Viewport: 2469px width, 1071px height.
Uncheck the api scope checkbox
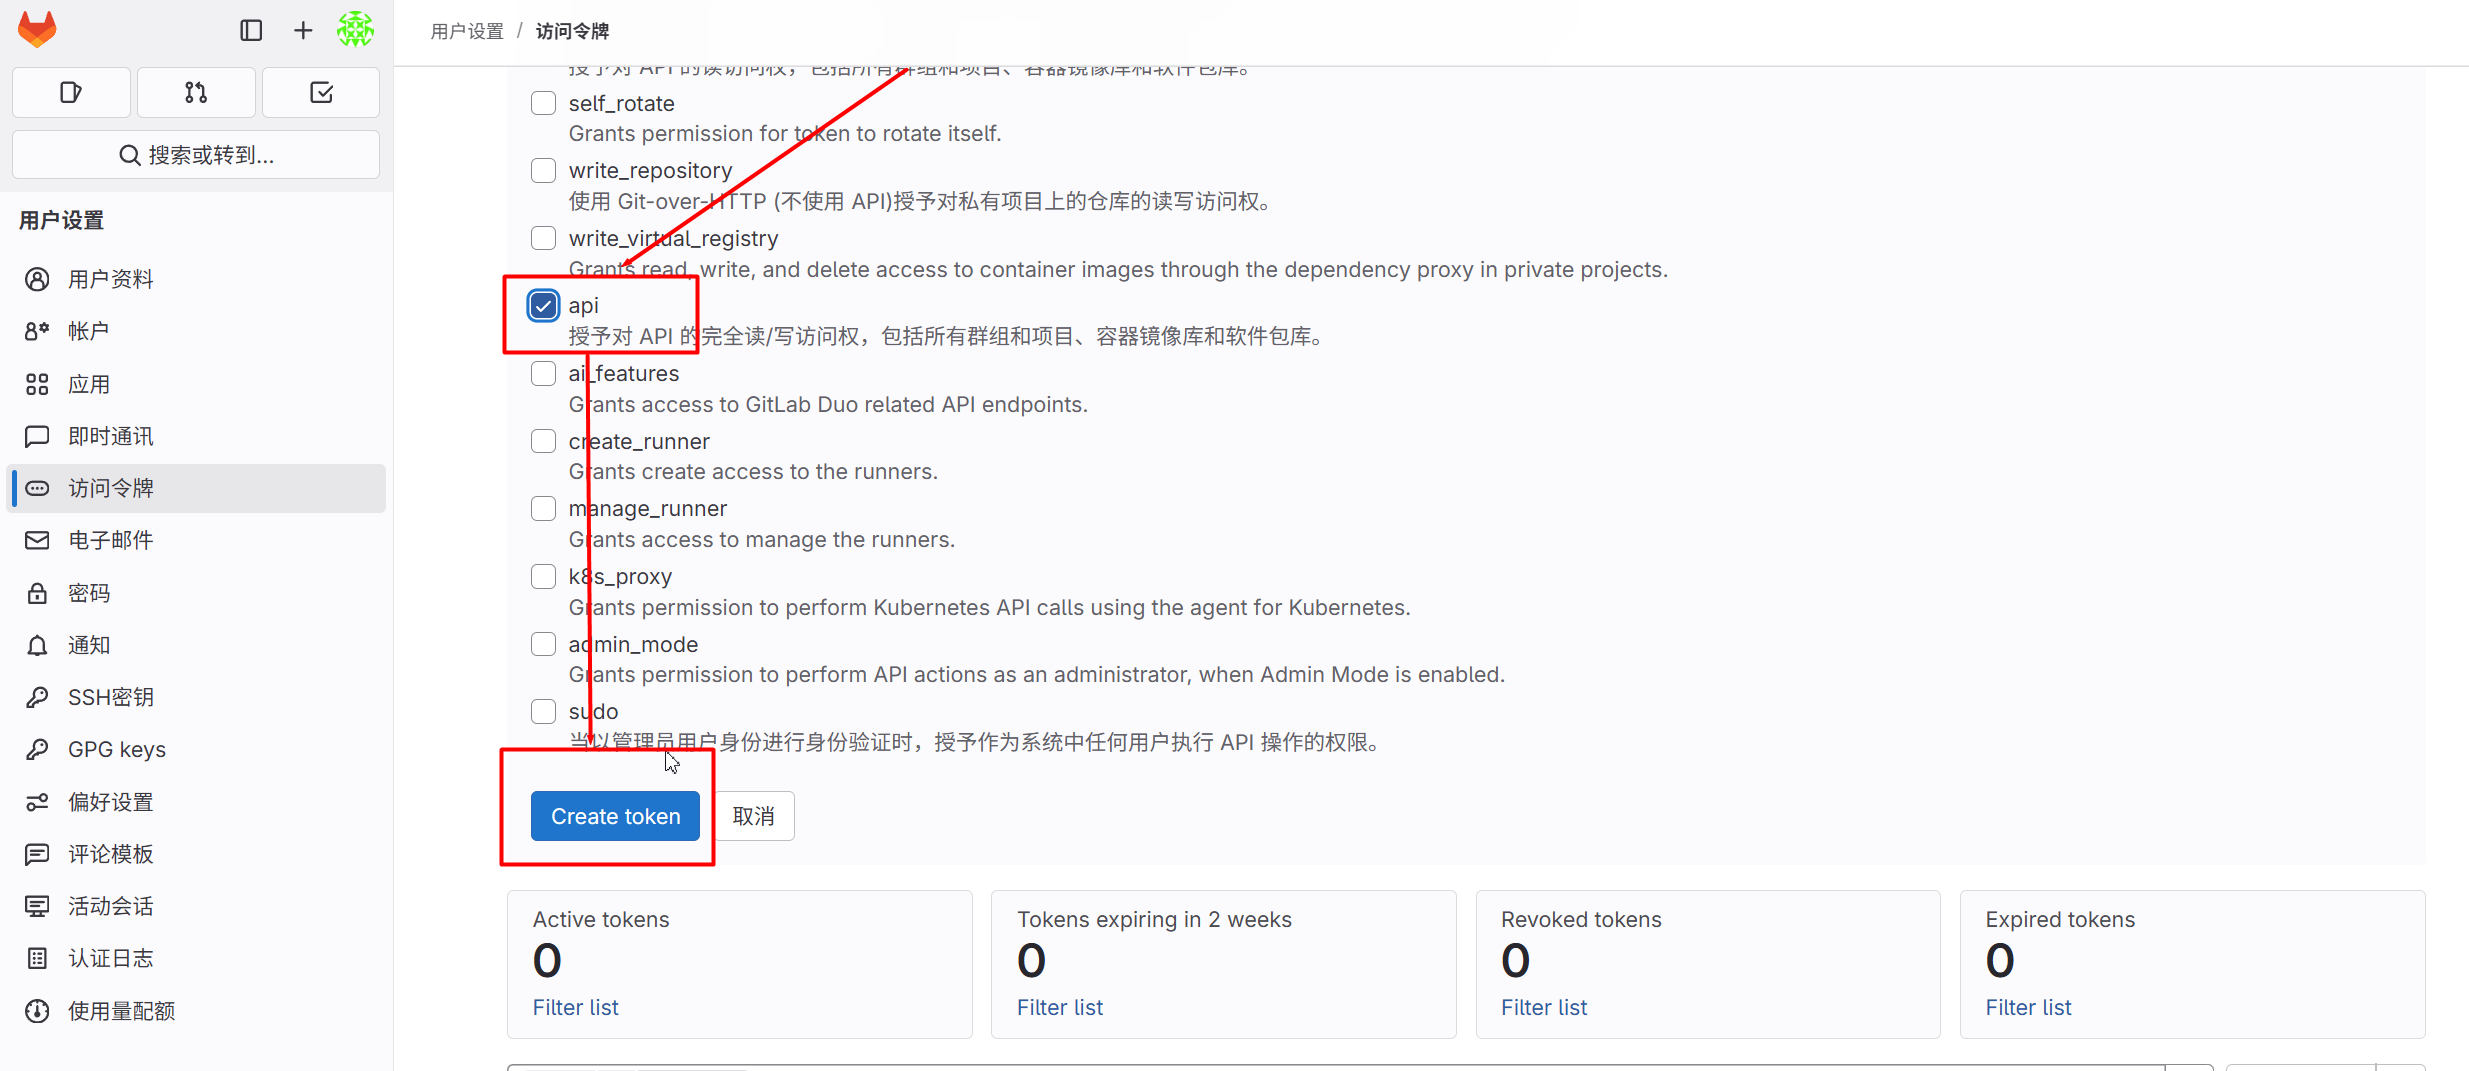(x=543, y=305)
